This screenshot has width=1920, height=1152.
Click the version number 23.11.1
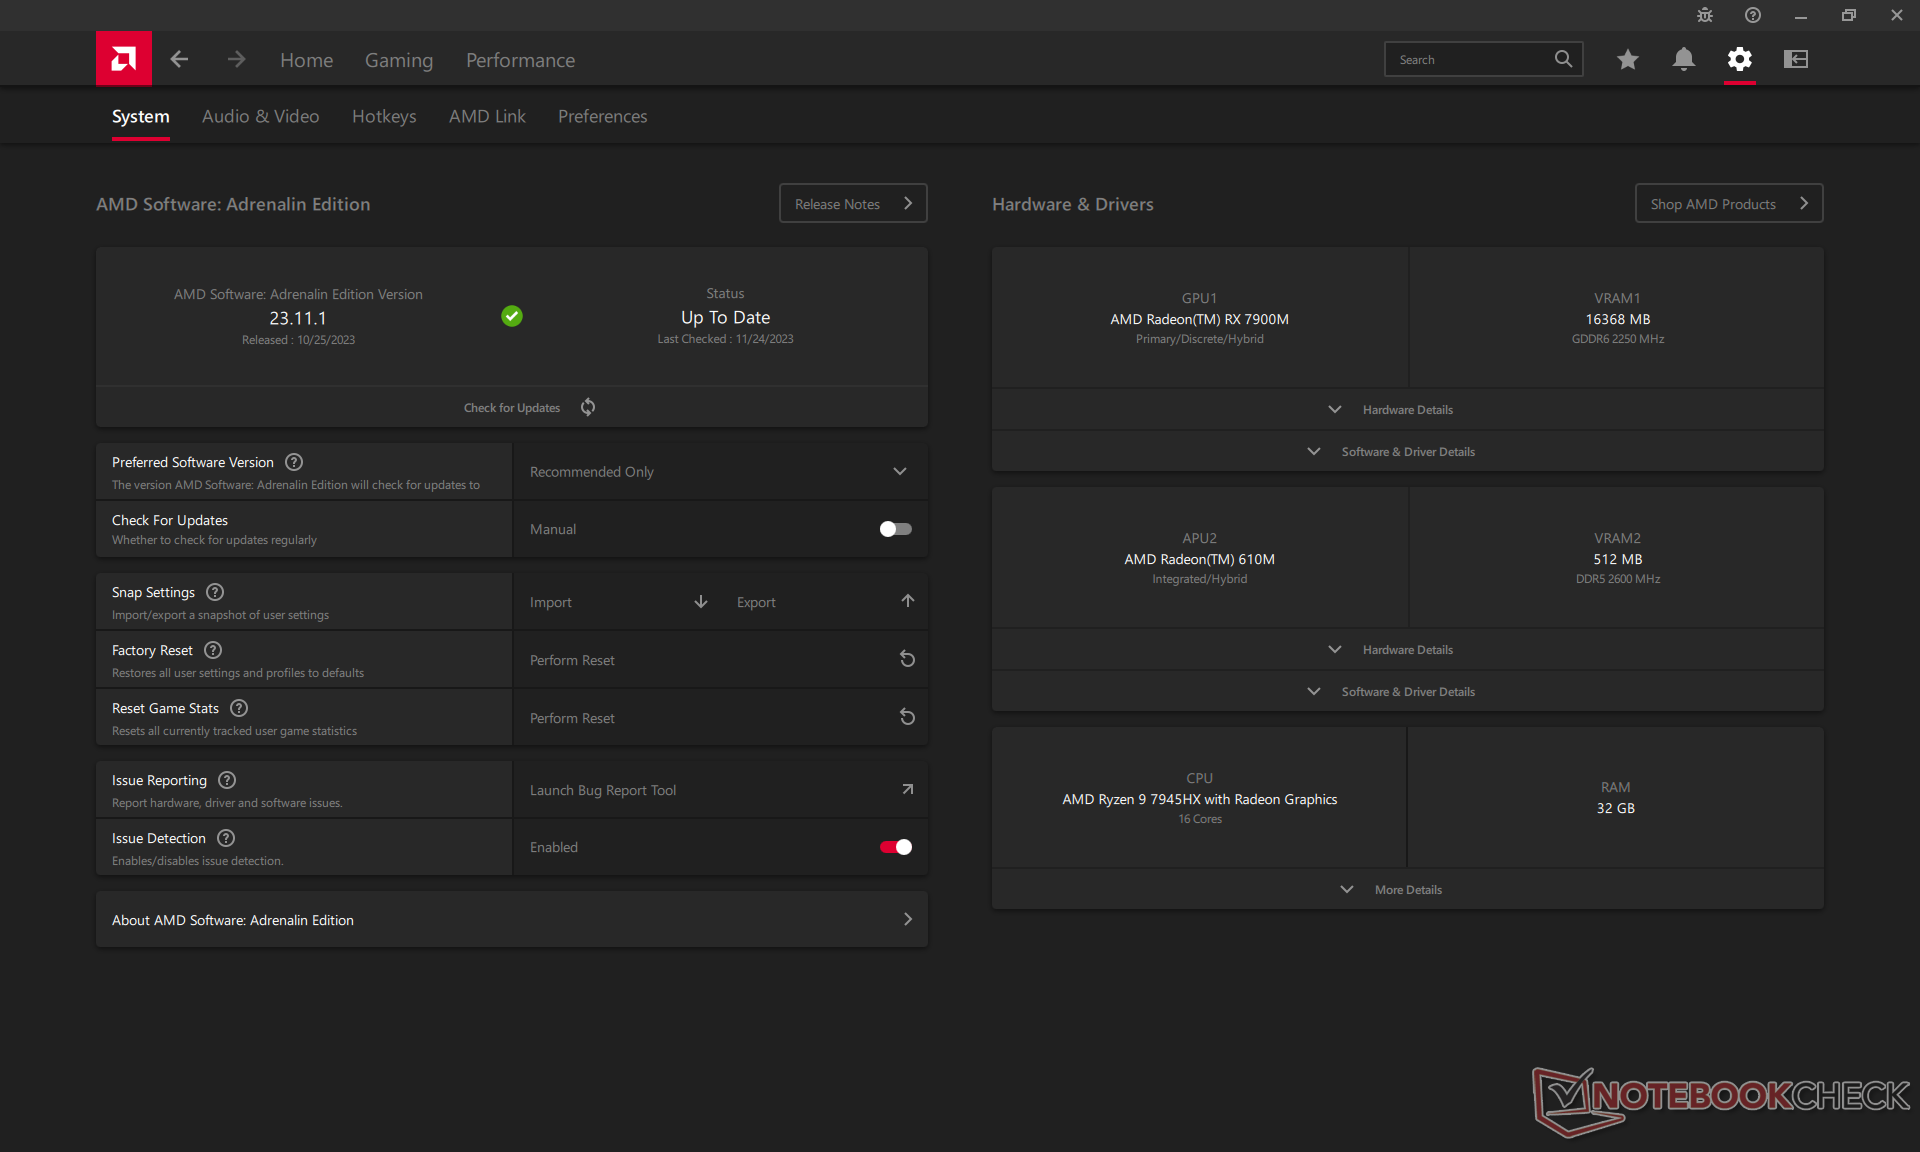coord(298,318)
